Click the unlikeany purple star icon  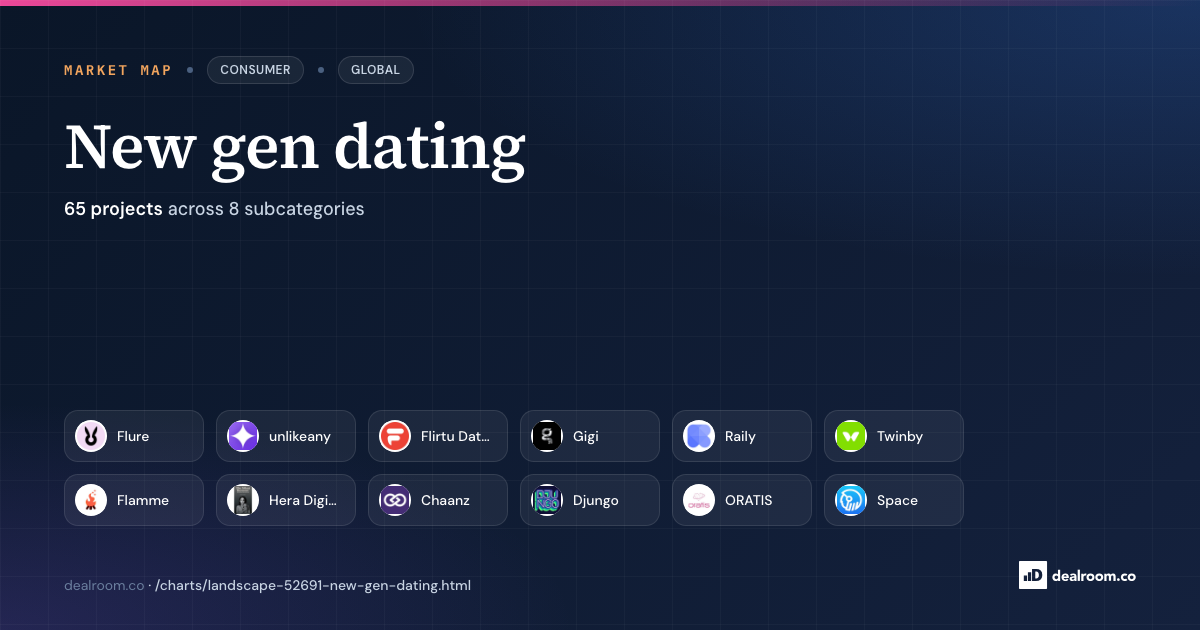243,436
